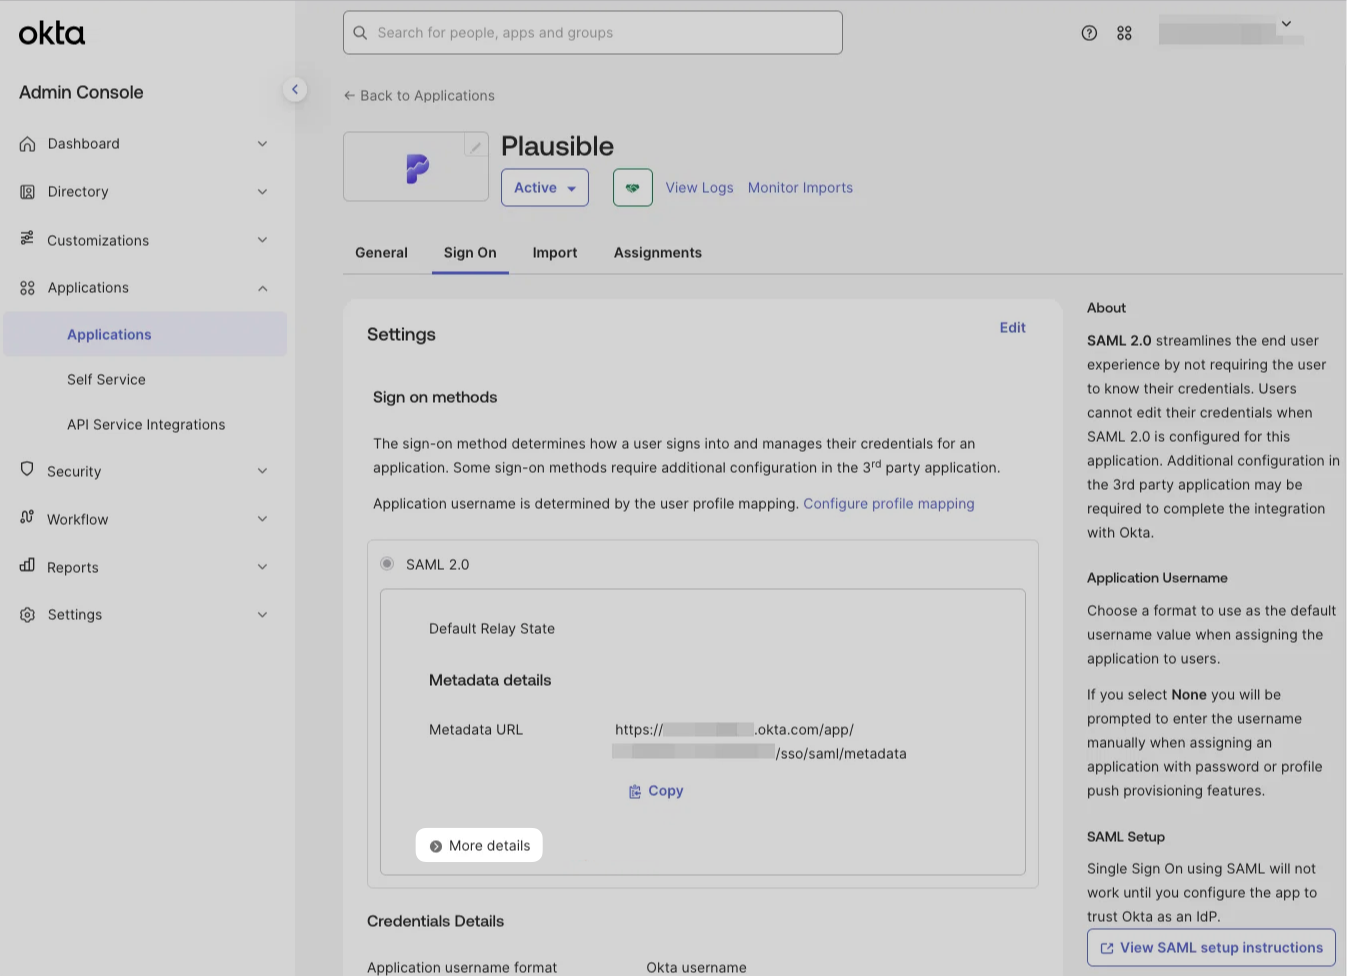
Task: Open Configure profile mapping link
Action: (889, 504)
